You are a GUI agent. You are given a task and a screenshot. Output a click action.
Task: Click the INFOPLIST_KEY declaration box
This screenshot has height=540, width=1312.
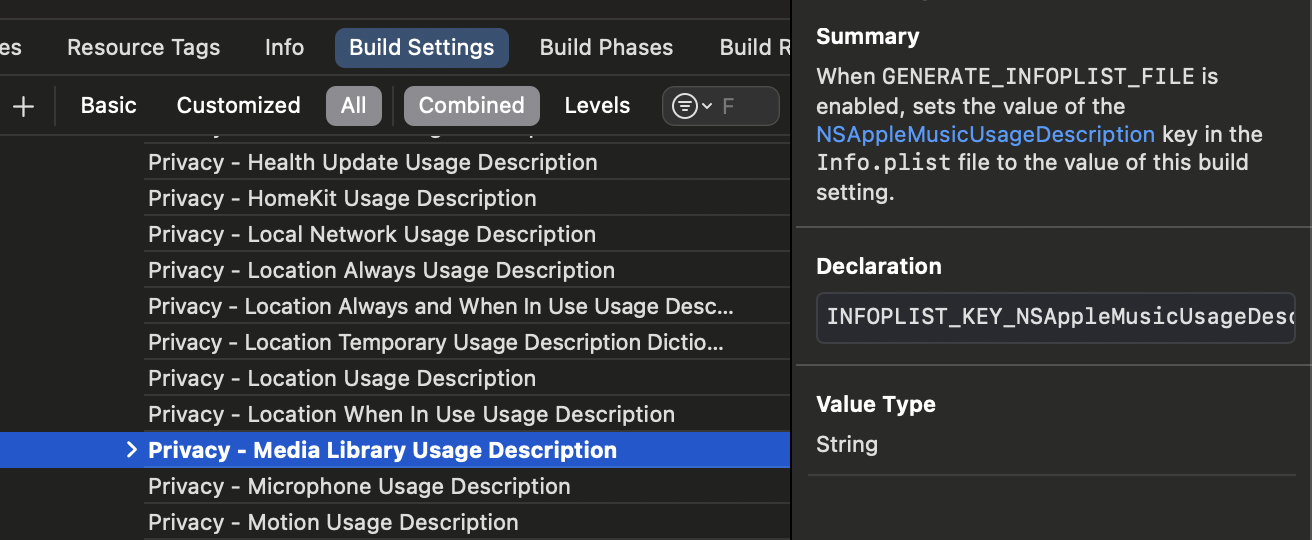coord(1056,318)
